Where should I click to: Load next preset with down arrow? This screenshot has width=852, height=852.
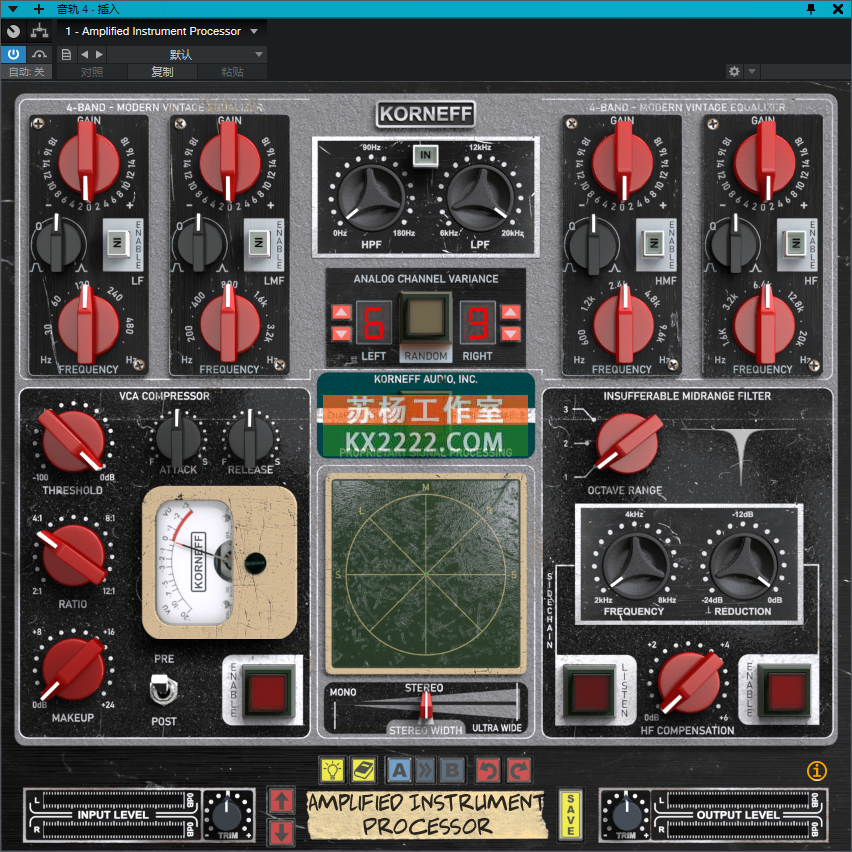coord(281,832)
